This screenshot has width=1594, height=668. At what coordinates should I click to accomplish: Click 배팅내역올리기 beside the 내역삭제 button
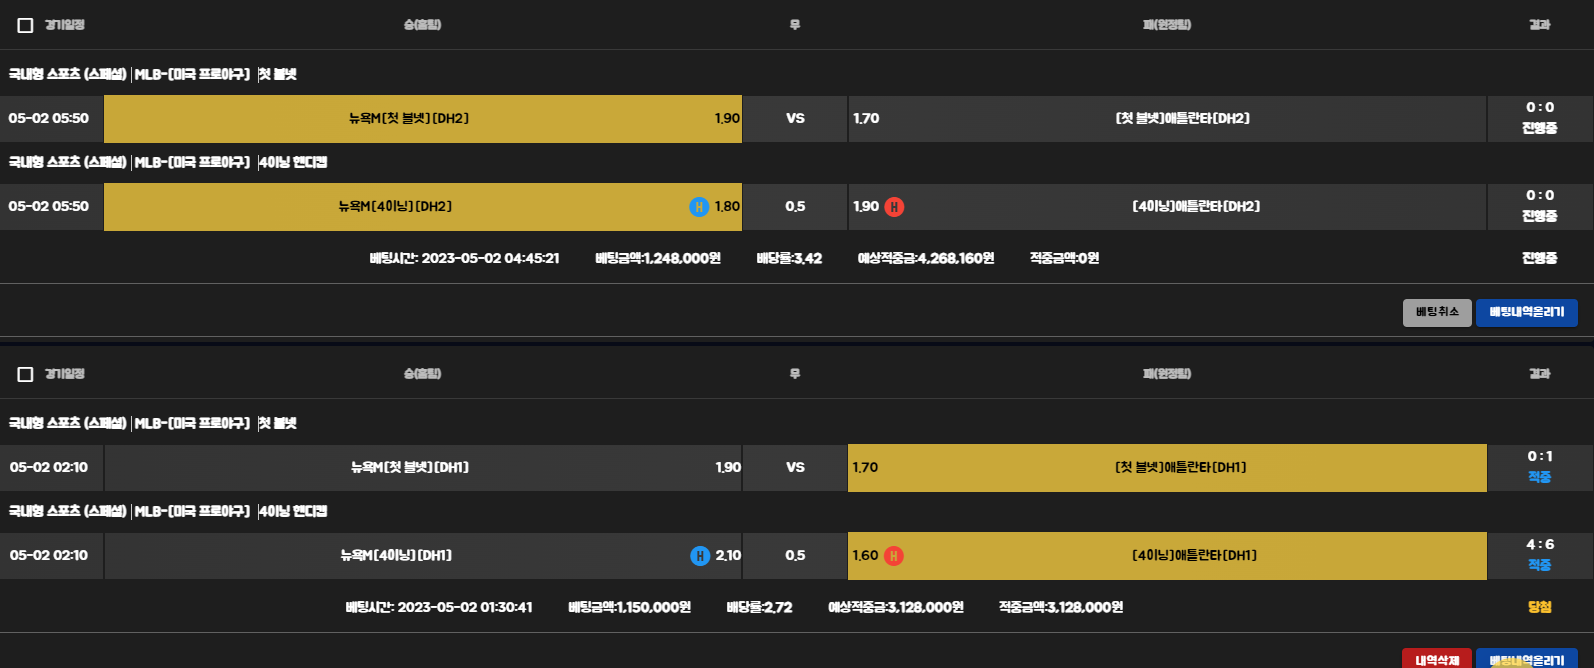(1526, 659)
